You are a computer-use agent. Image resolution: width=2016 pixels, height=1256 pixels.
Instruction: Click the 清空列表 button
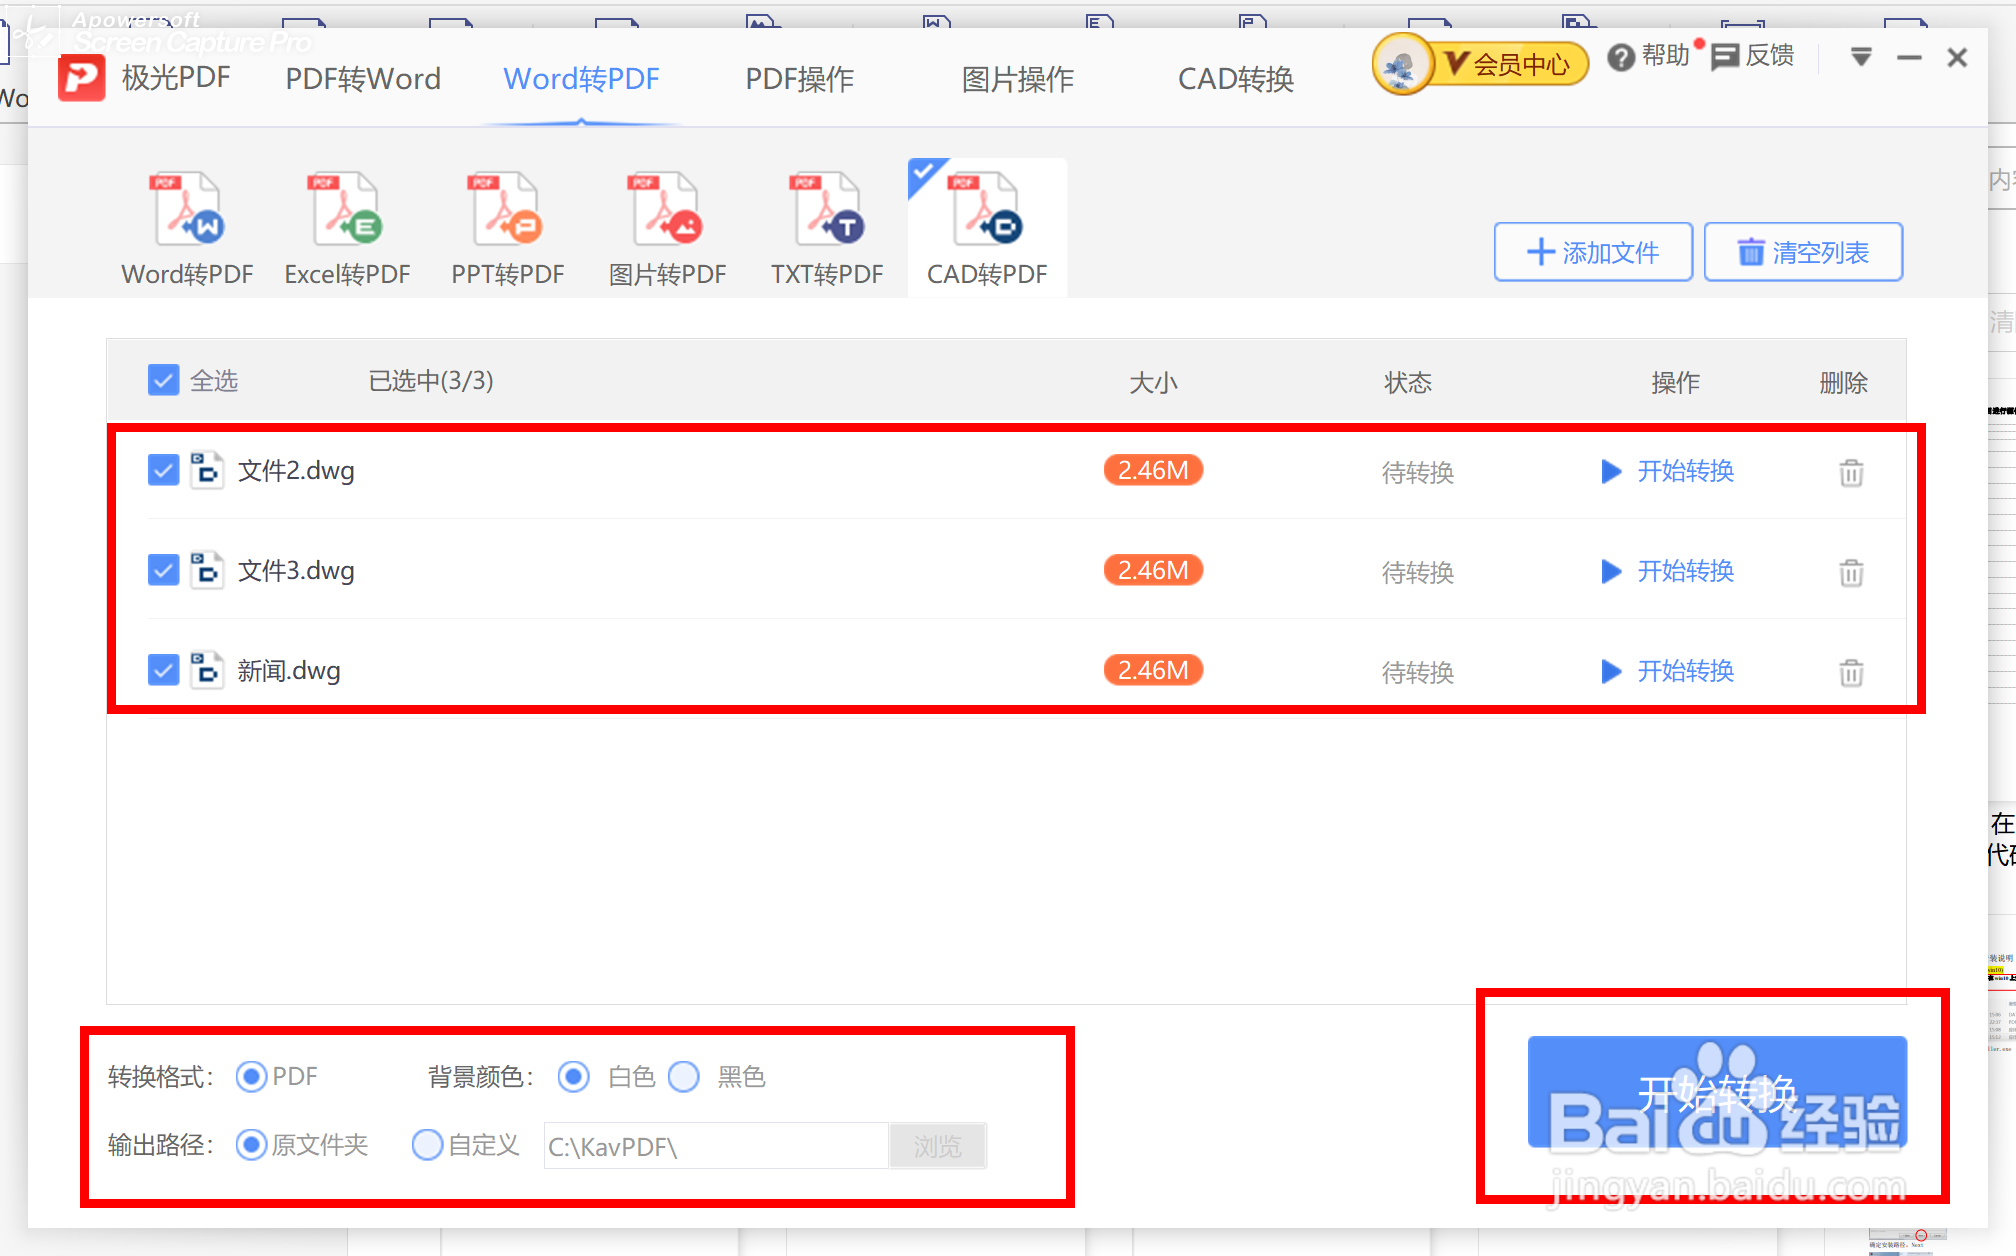click(1803, 252)
